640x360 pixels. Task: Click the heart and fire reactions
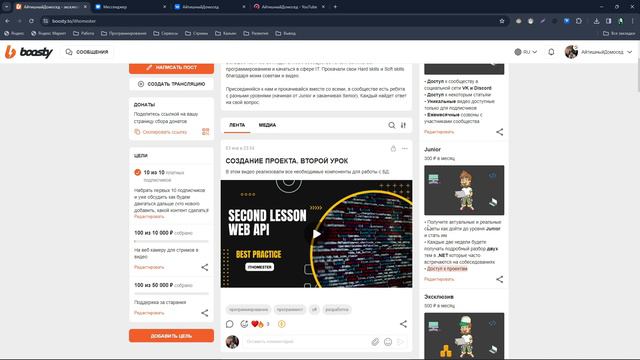258,324
